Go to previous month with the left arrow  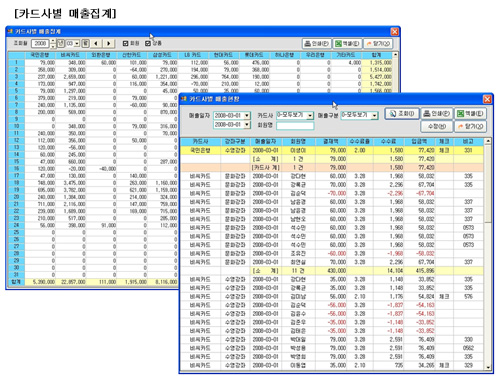[x=96, y=43]
